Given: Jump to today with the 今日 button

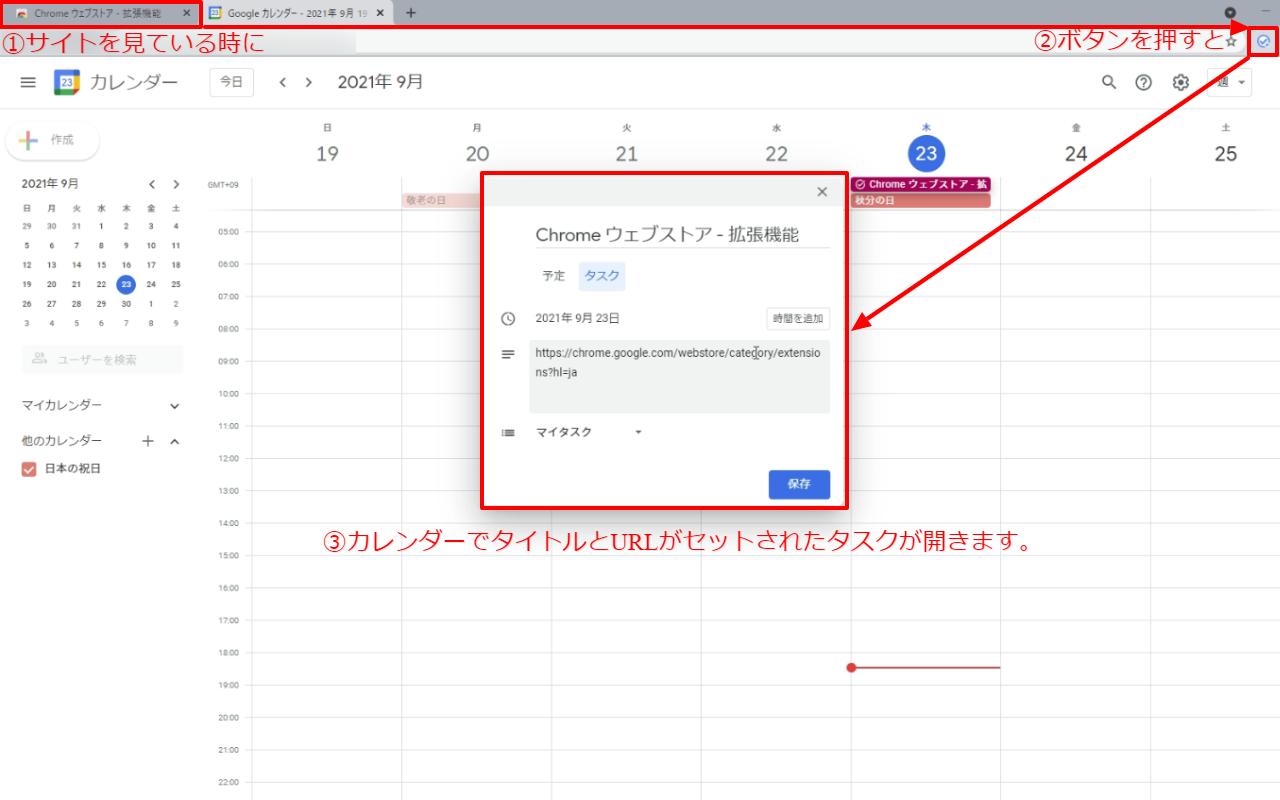Looking at the screenshot, I should pos(231,82).
